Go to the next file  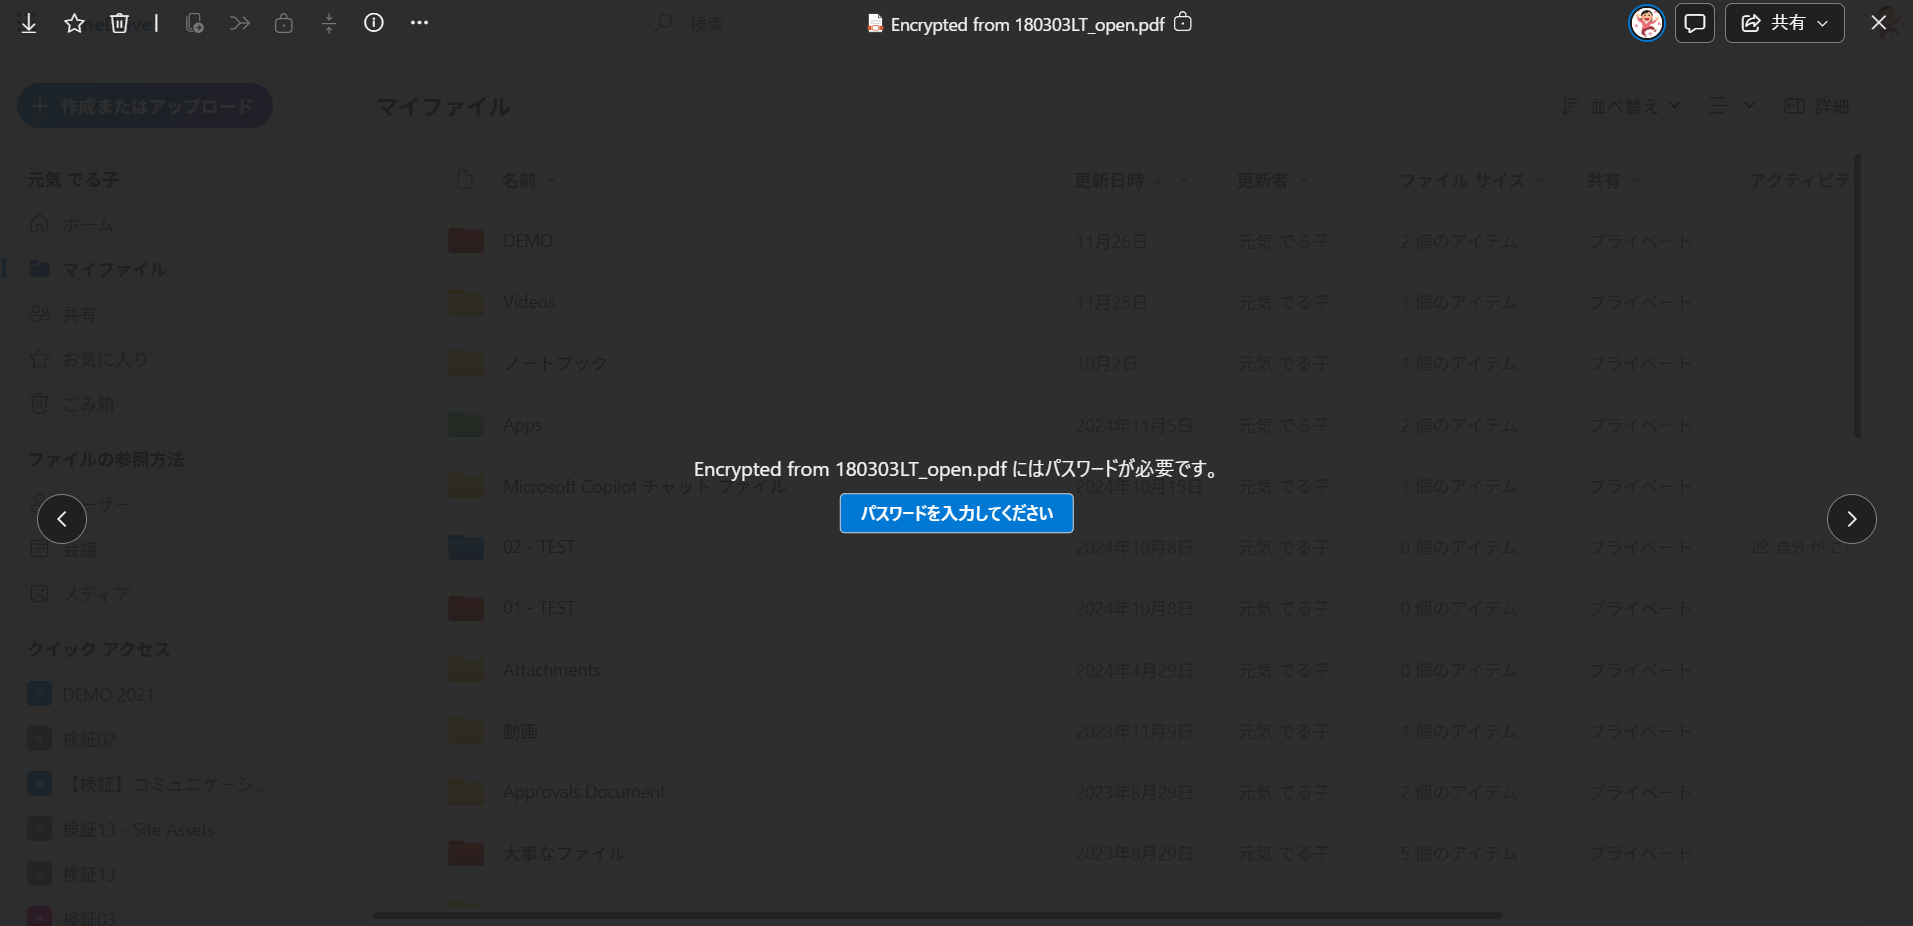point(1851,519)
